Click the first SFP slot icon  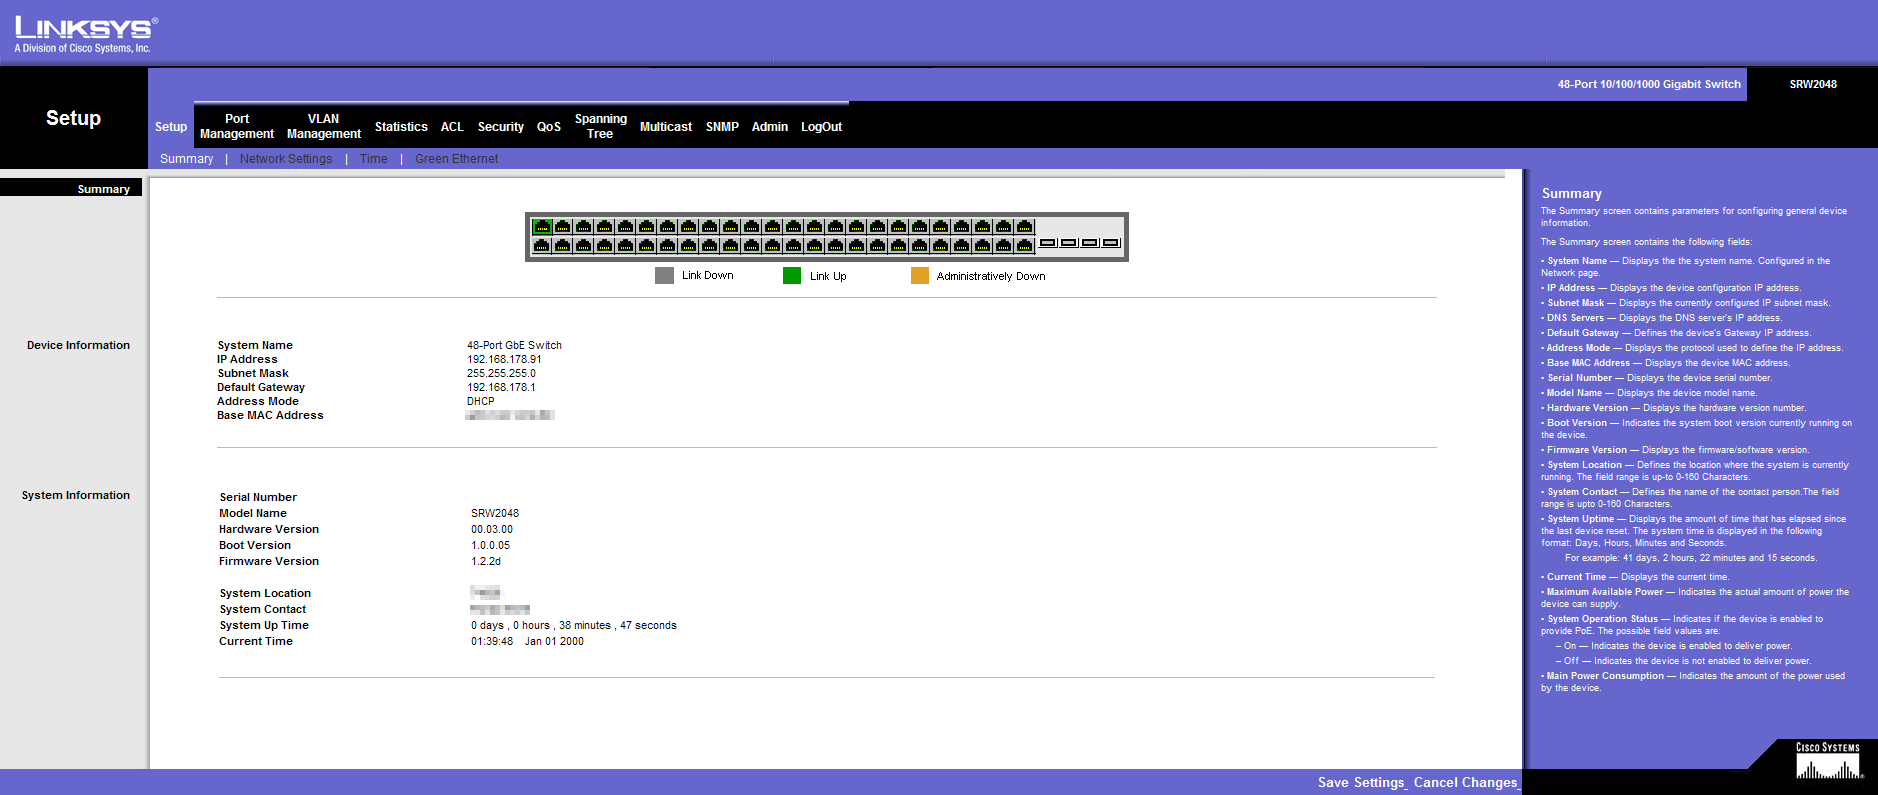click(1047, 243)
